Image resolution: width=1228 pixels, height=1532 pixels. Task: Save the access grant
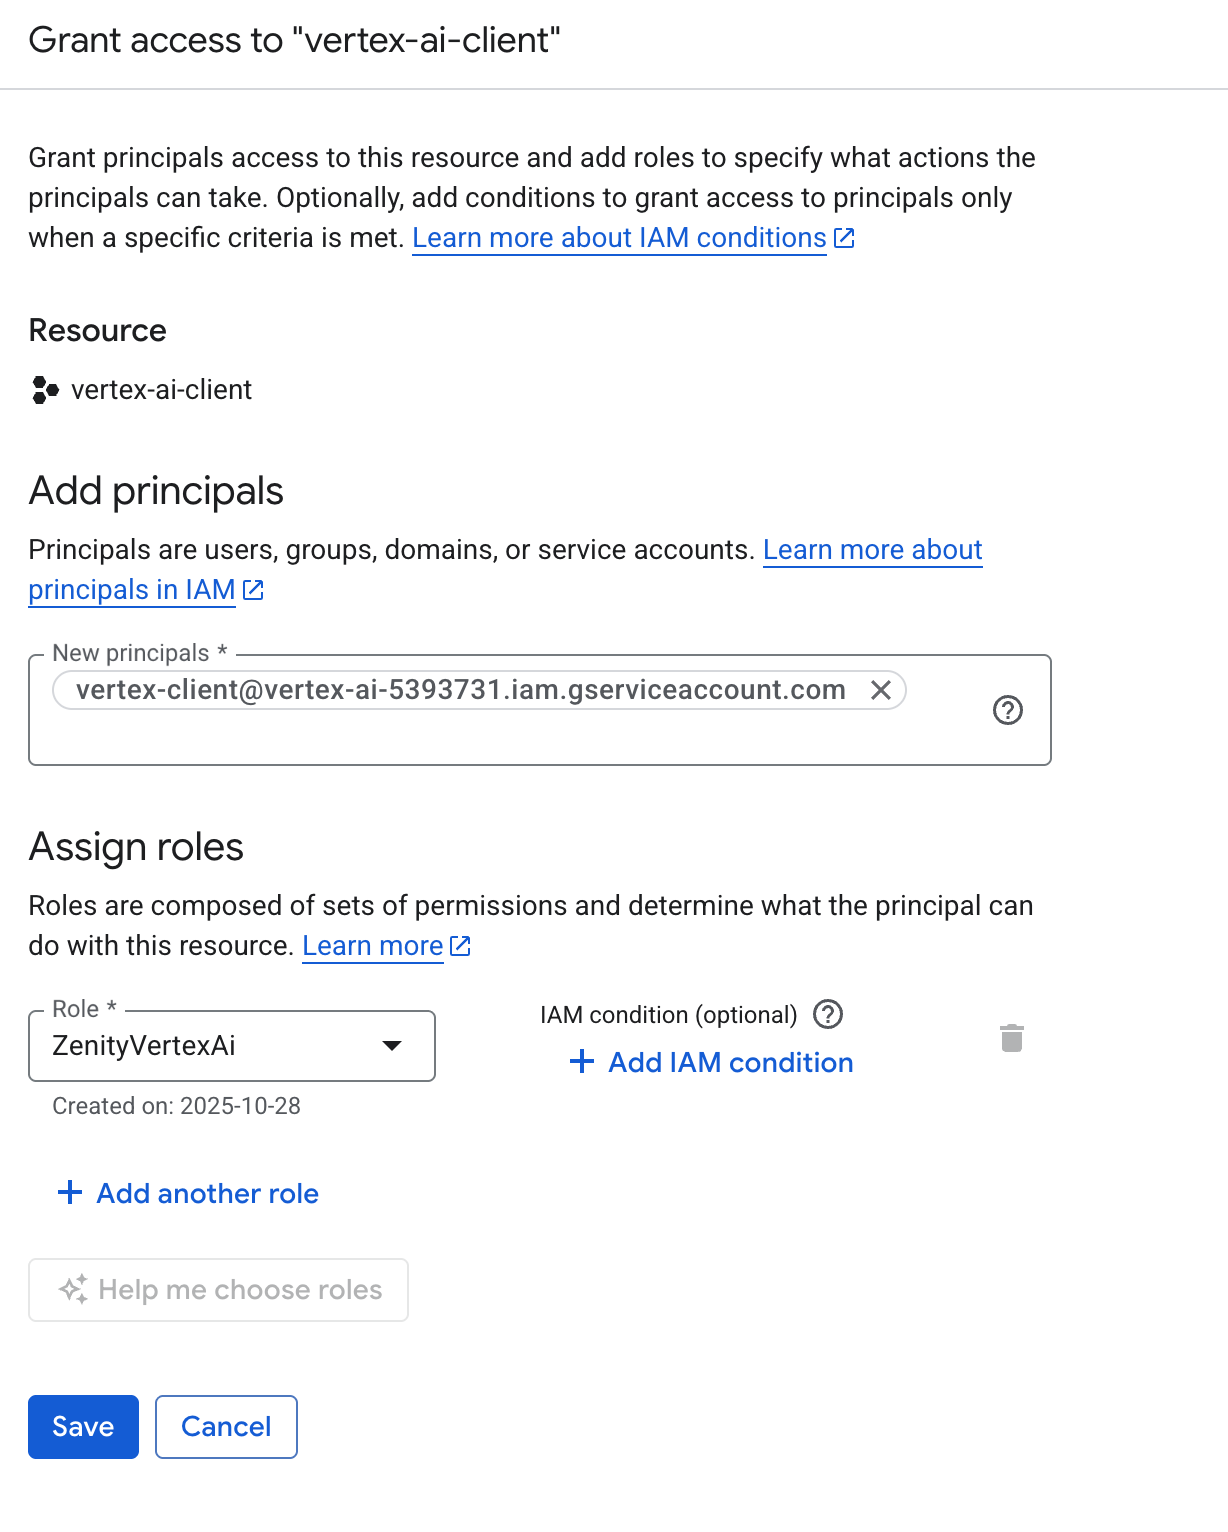click(83, 1427)
